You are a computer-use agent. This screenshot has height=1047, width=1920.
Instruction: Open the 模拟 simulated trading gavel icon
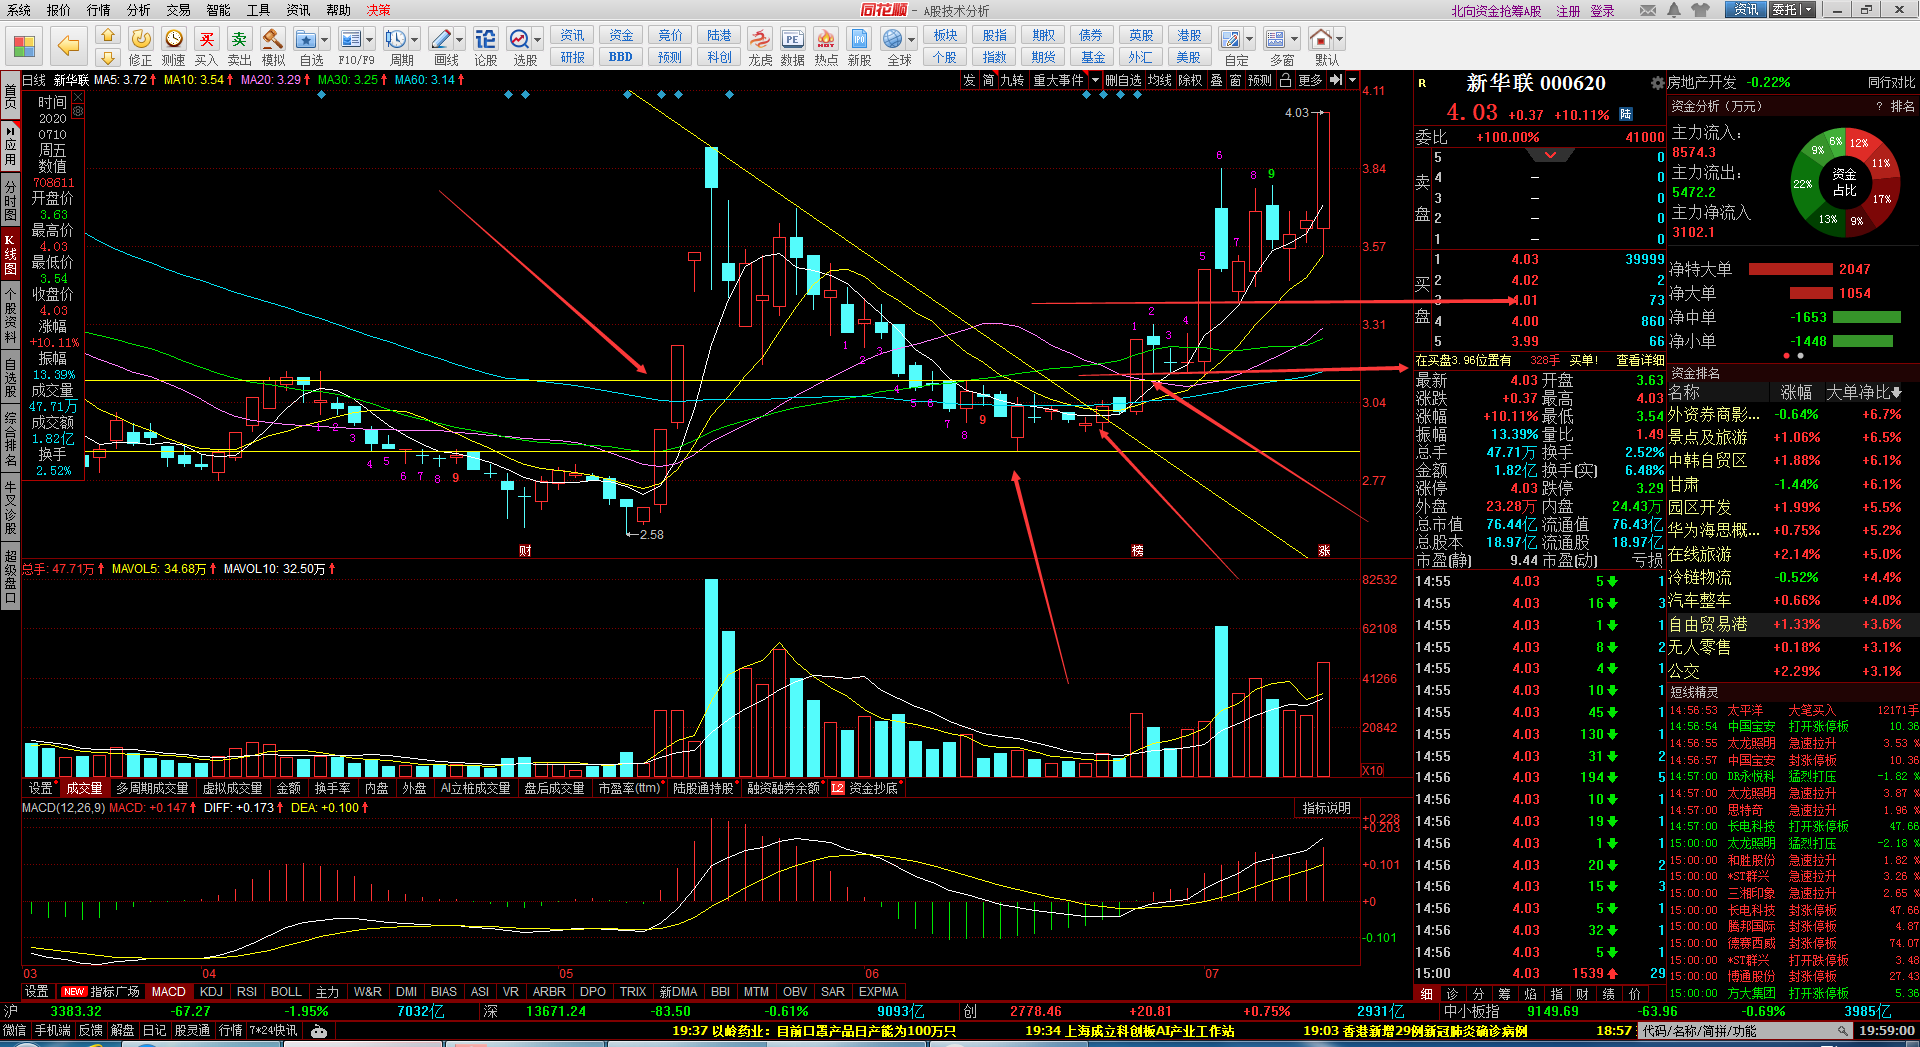272,39
